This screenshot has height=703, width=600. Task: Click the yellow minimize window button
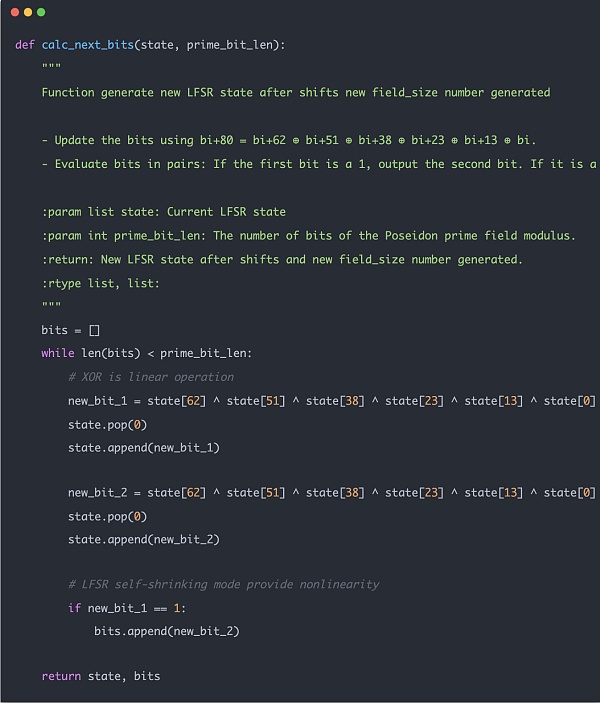click(x=28, y=12)
